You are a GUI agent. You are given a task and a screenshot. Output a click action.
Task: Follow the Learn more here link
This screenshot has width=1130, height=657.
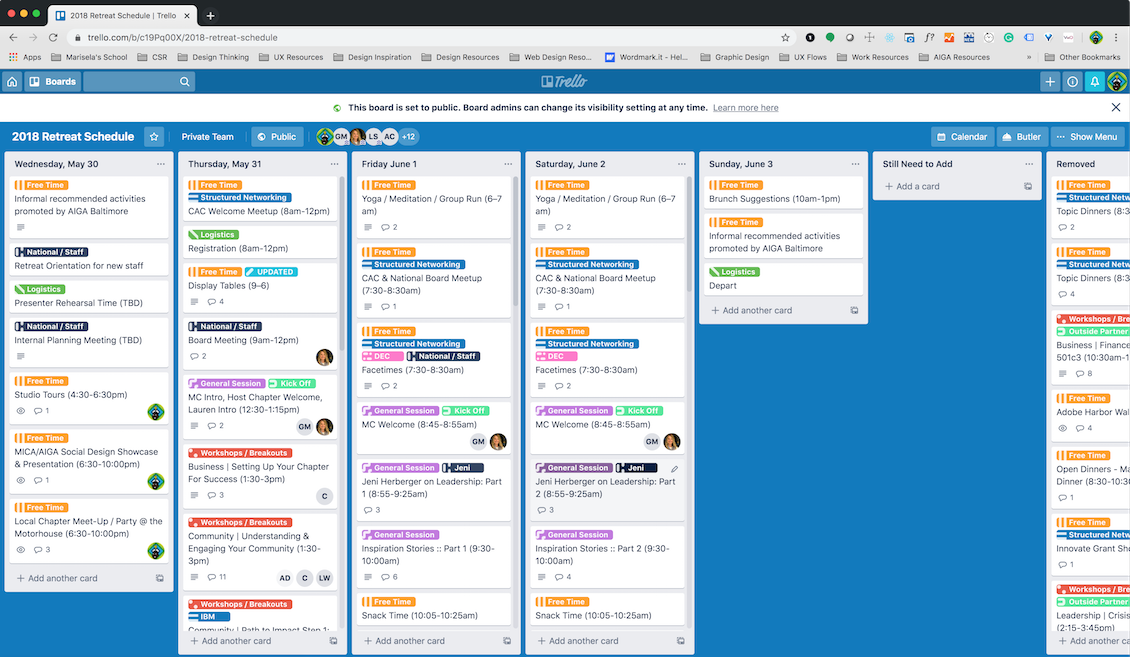click(x=745, y=107)
